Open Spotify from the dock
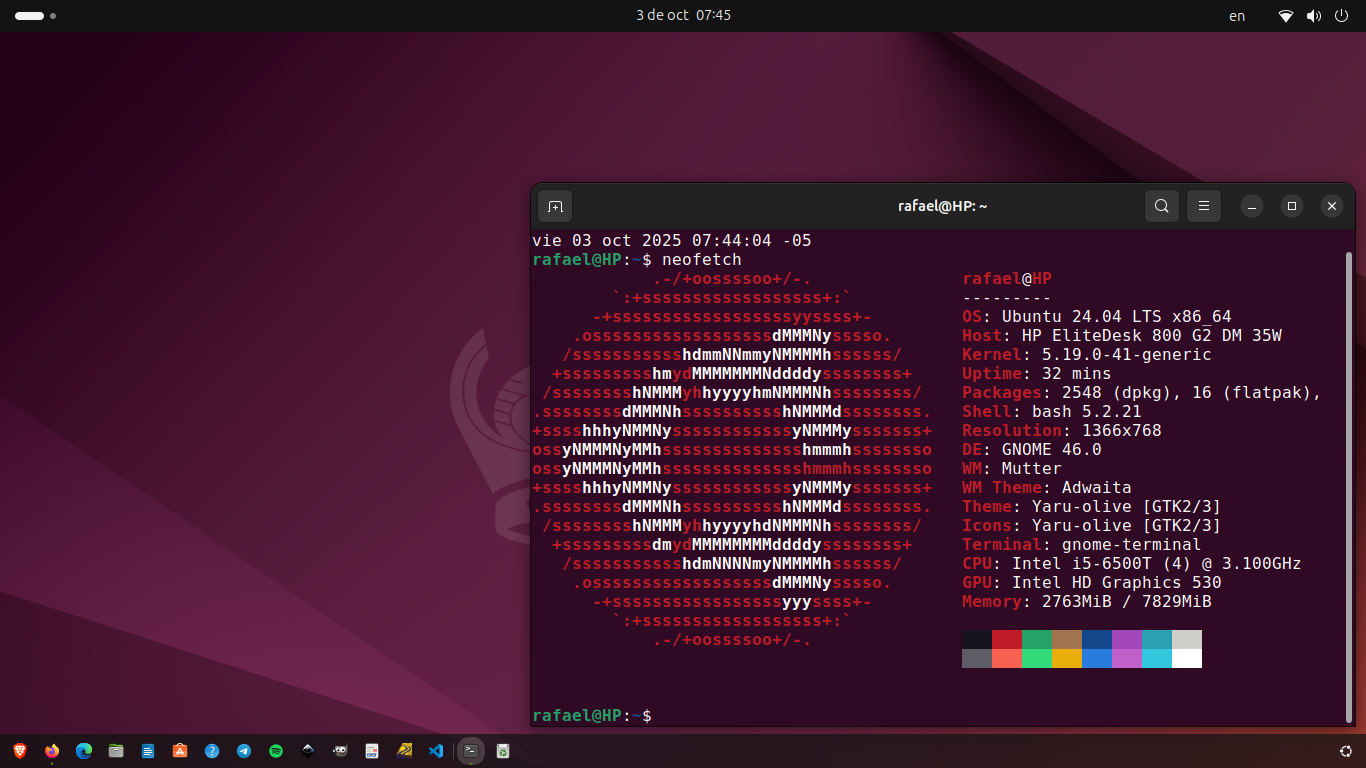The image size is (1366, 768). click(x=276, y=750)
